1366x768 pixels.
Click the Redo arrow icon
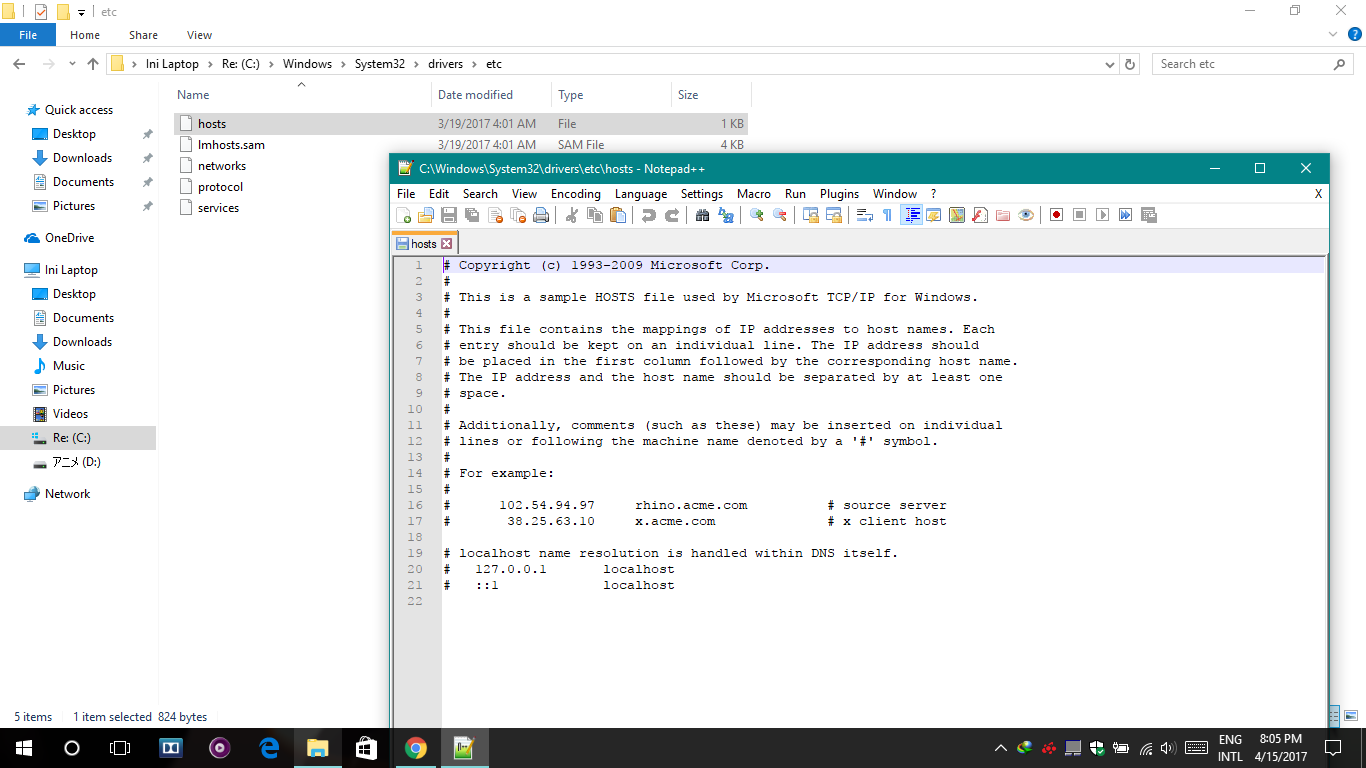coord(672,215)
